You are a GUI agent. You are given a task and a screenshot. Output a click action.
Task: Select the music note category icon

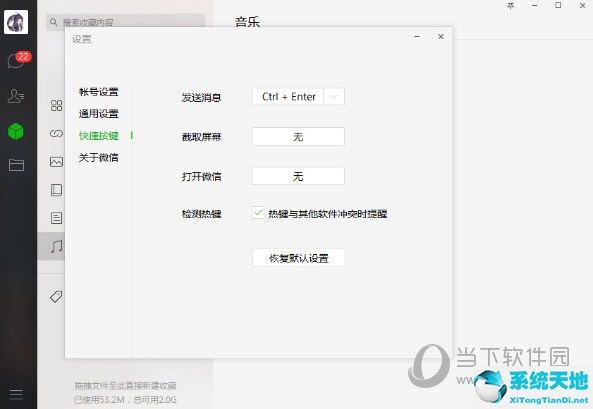pyautogui.click(x=56, y=246)
